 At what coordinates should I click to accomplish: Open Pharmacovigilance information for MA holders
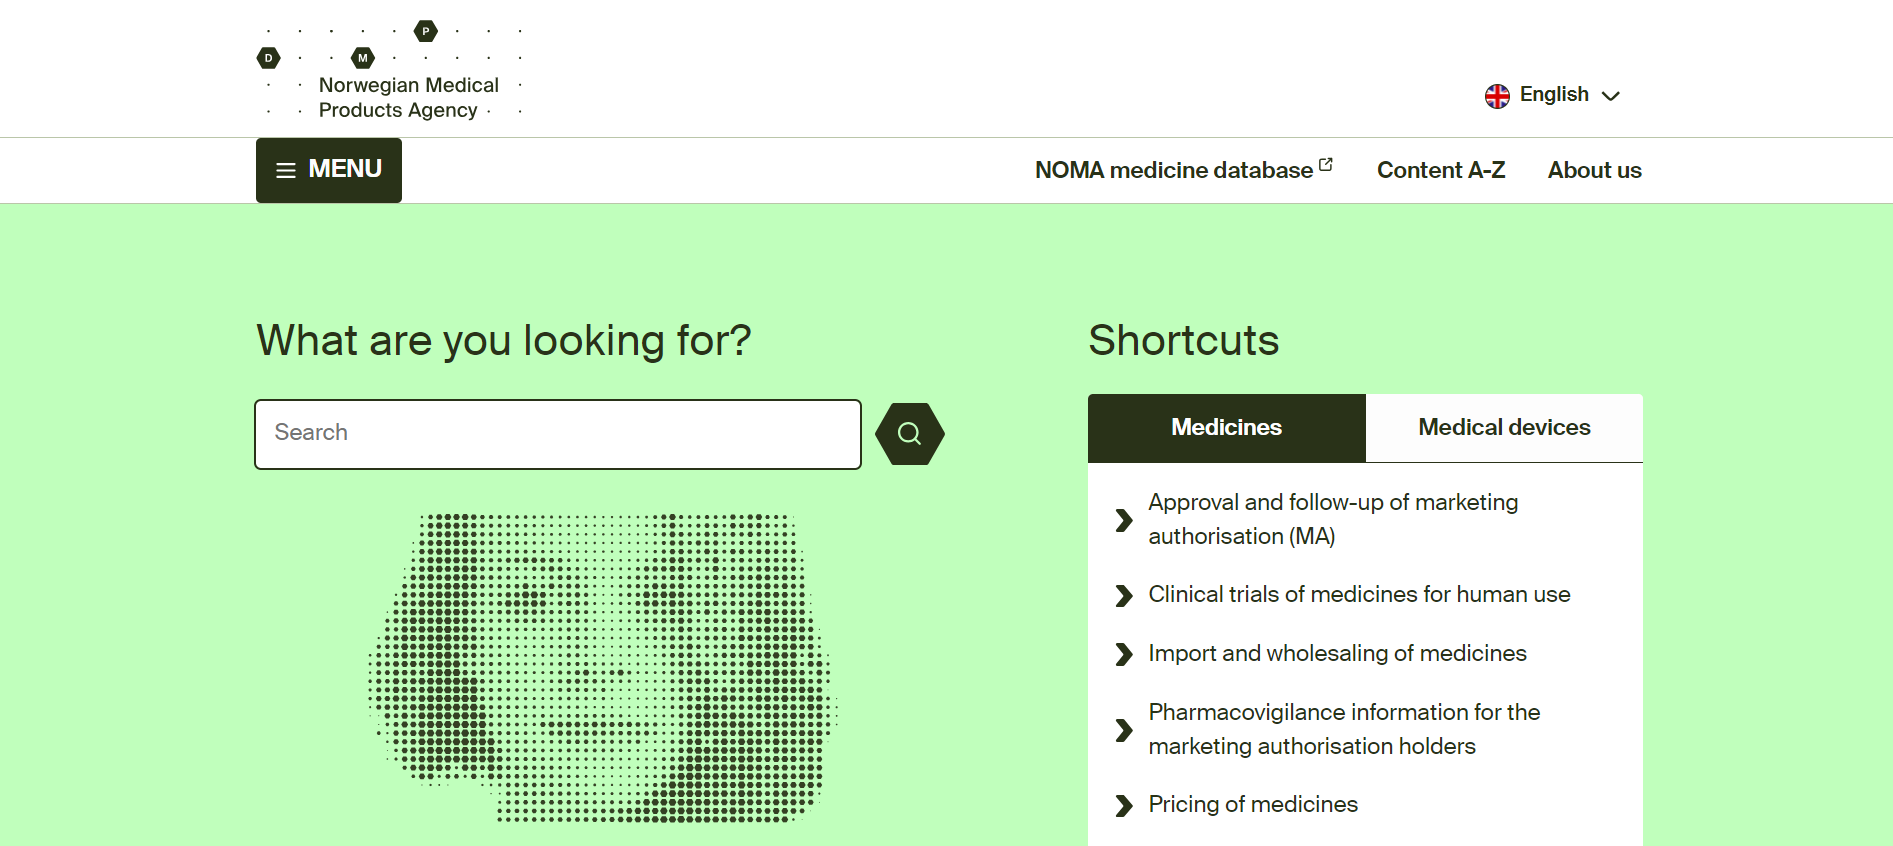pos(1343,729)
